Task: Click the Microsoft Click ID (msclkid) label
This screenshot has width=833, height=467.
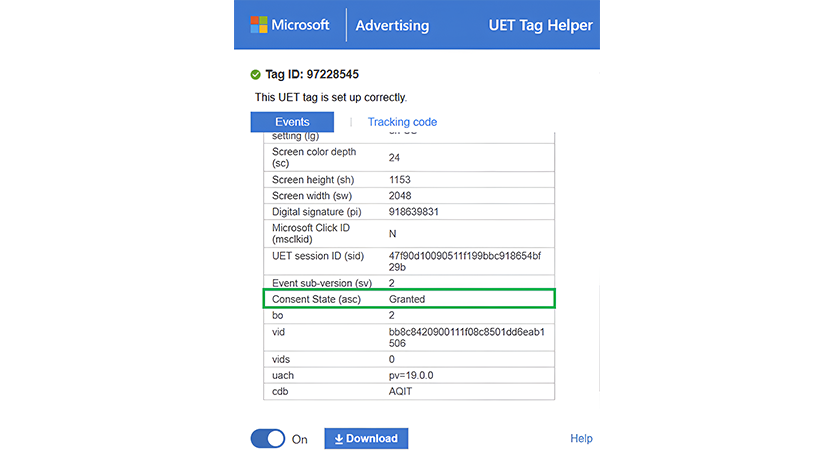Action: click(311, 233)
